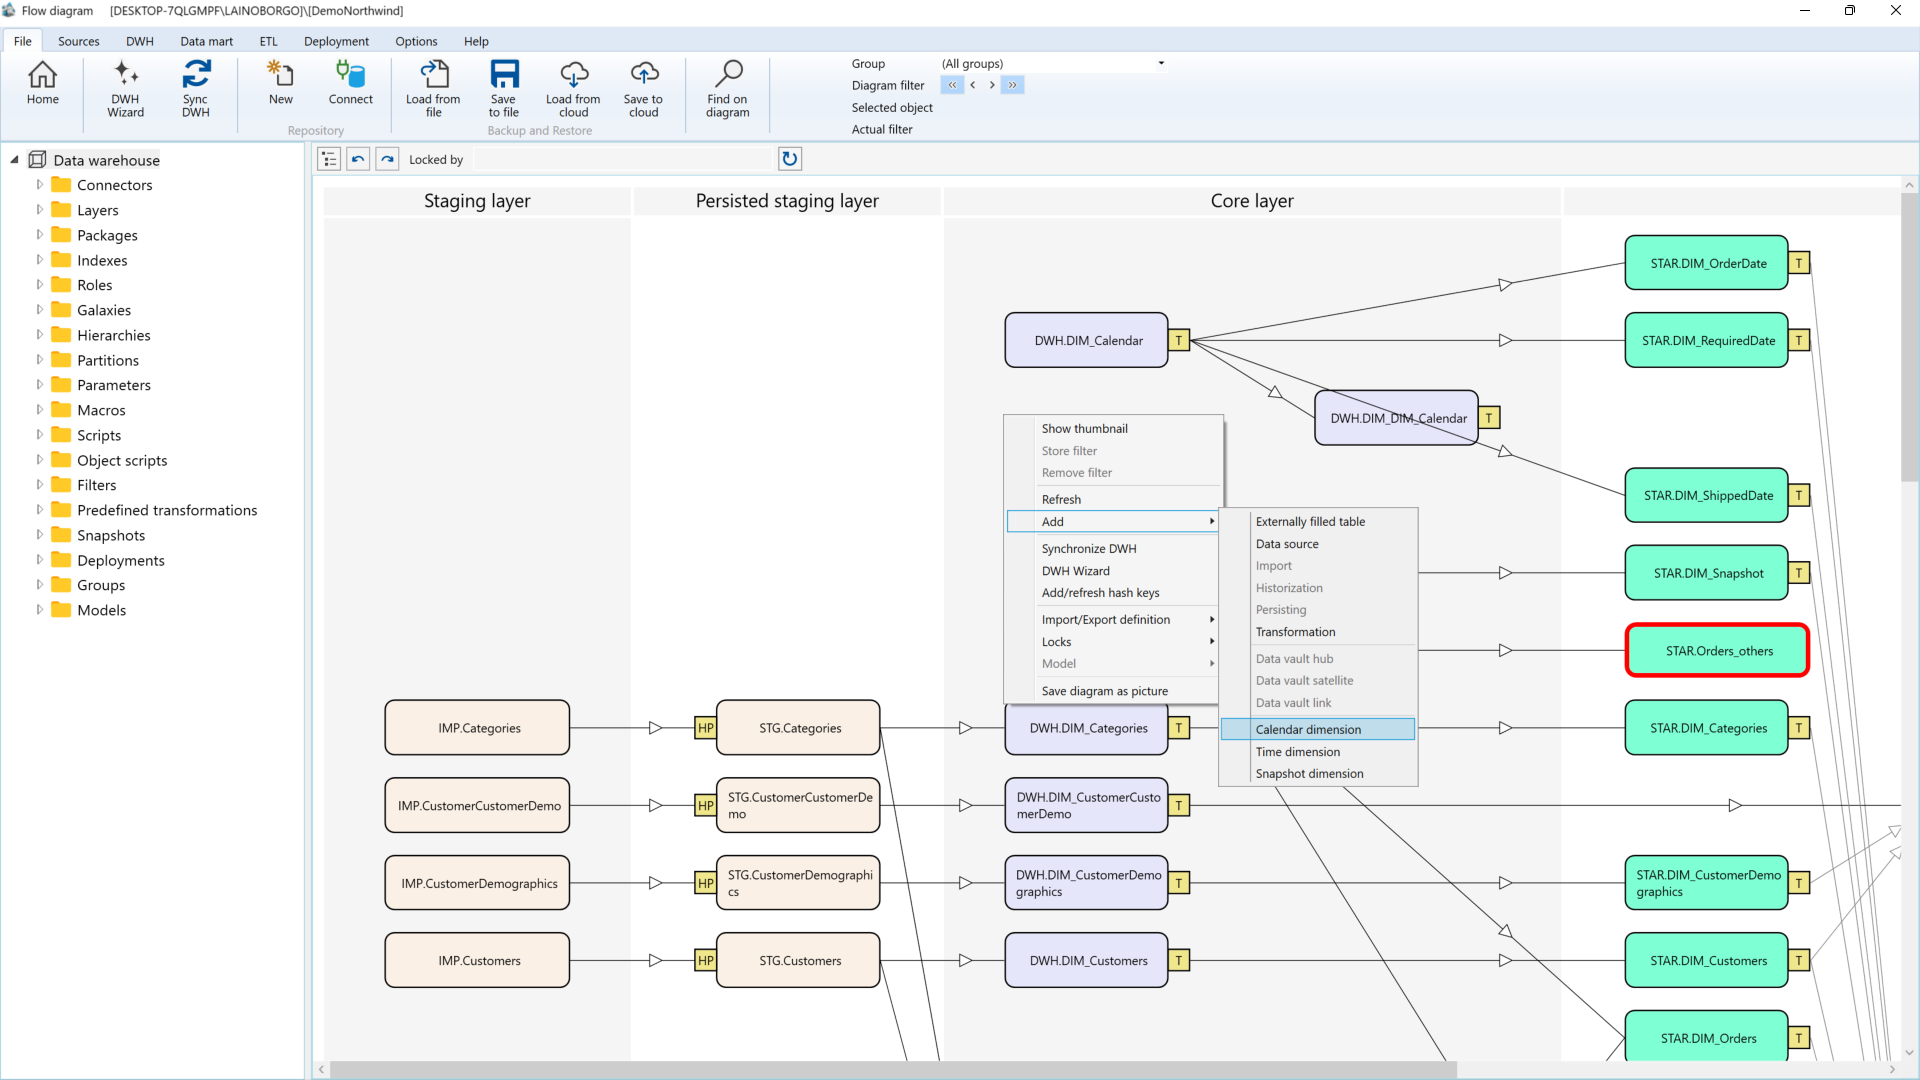Viewport: 1920px width, 1080px height.
Task: Click the Sync DWH icon
Action: 196,89
